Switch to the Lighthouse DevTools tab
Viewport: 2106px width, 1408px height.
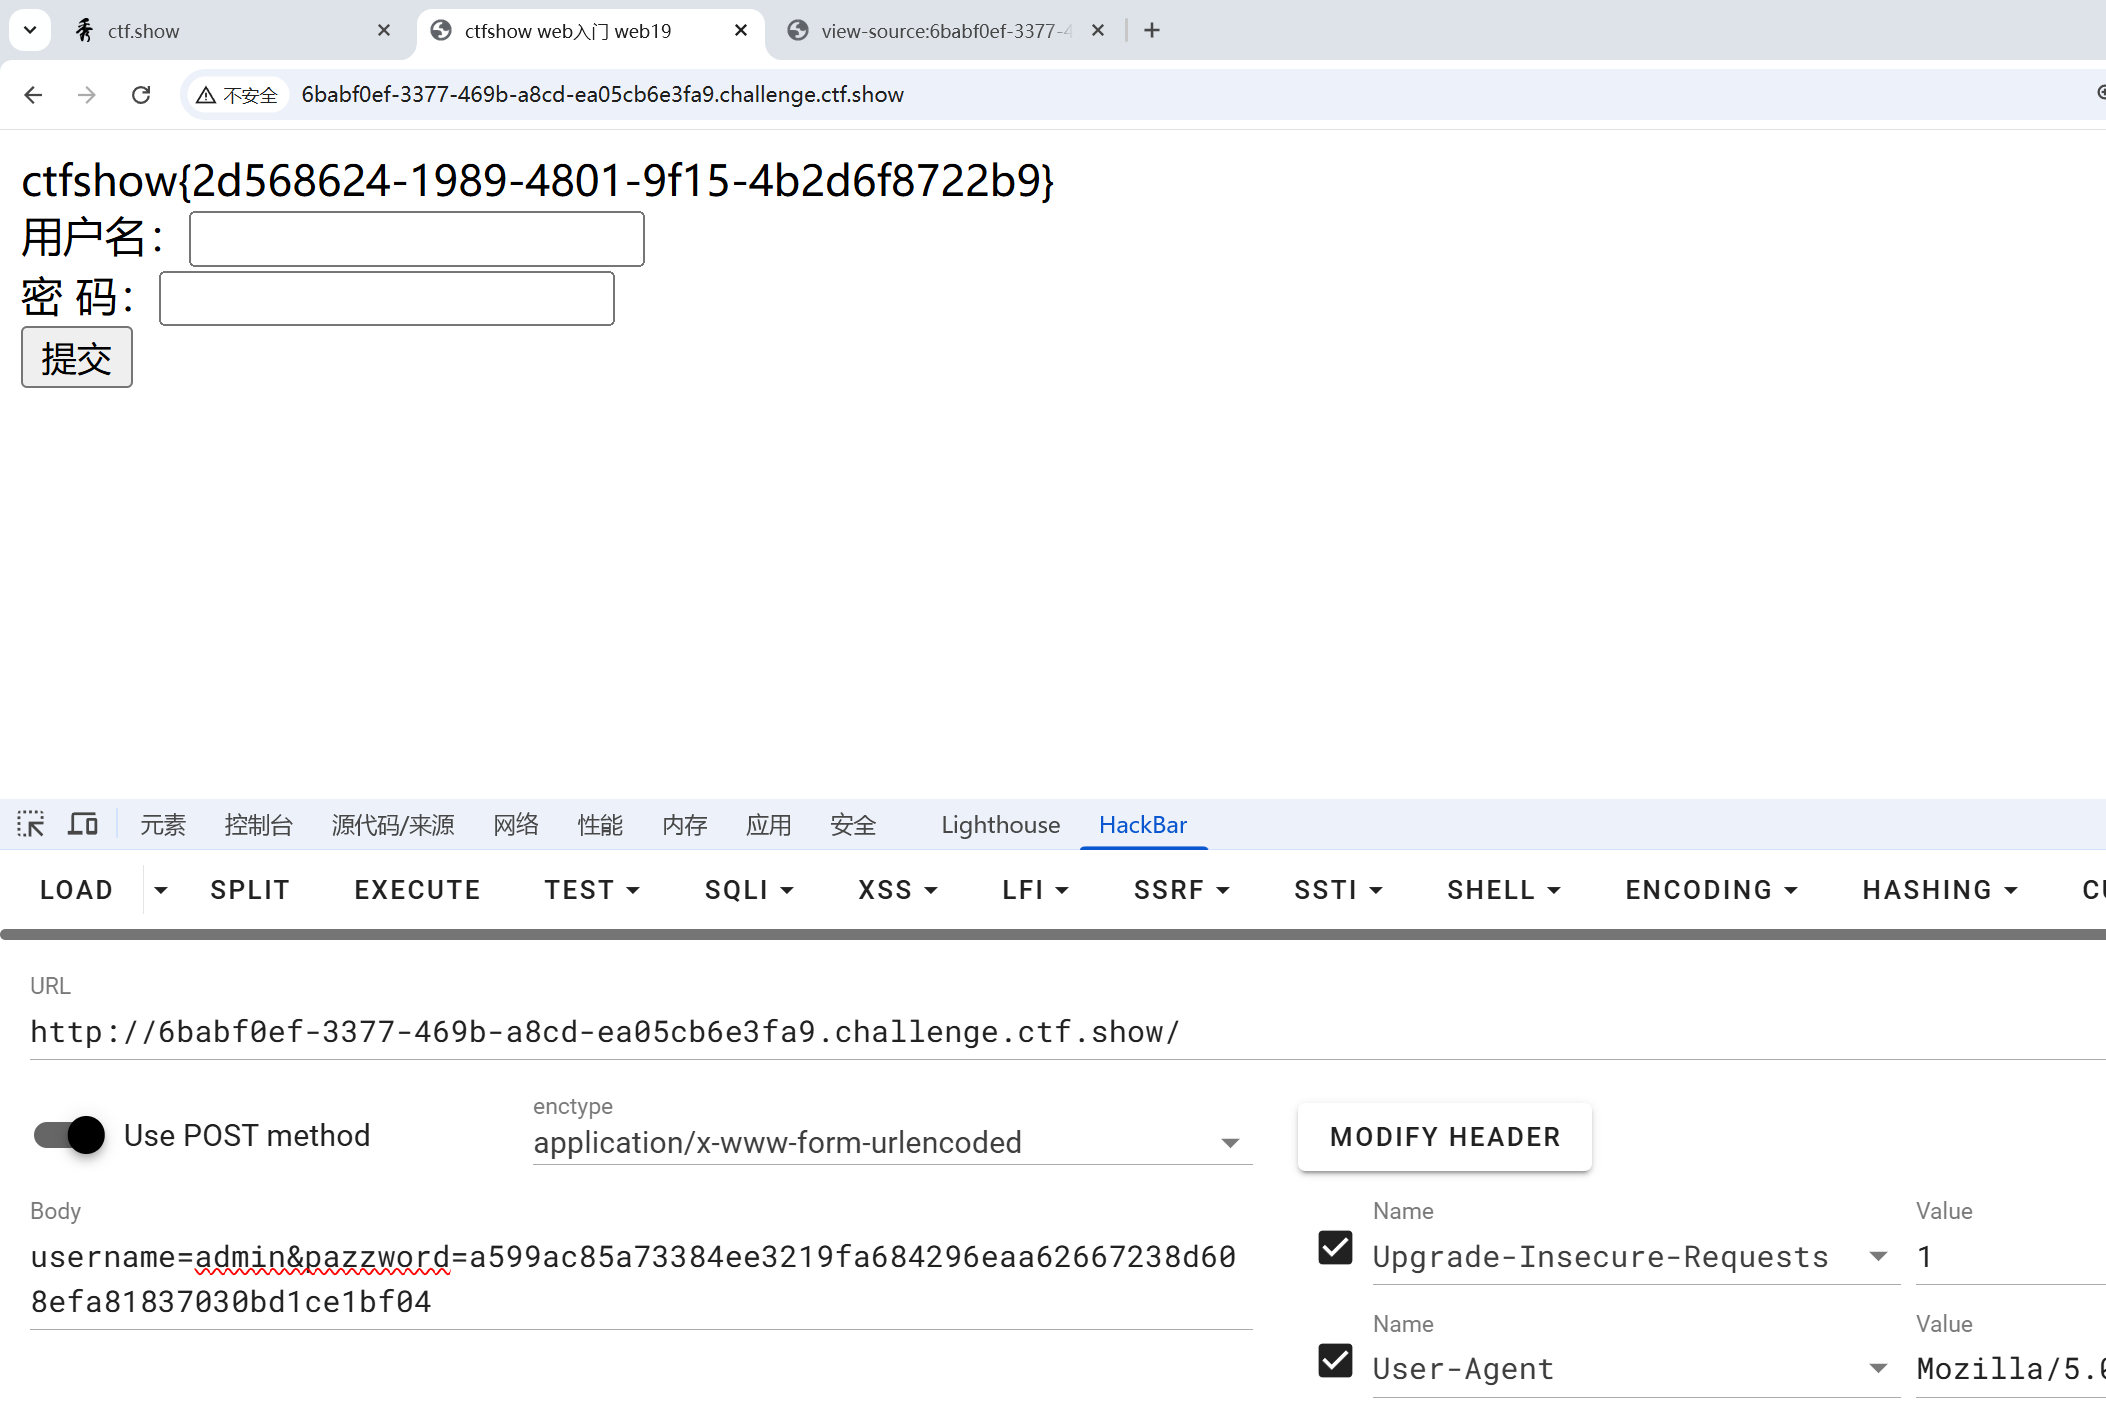[x=1000, y=825]
